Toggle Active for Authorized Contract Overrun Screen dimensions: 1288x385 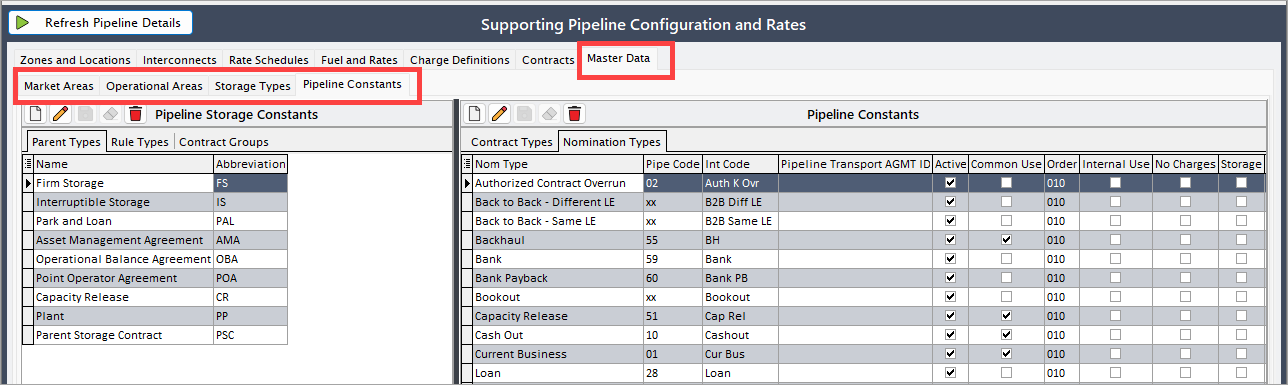pyautogui.click(x=950, y=183)
